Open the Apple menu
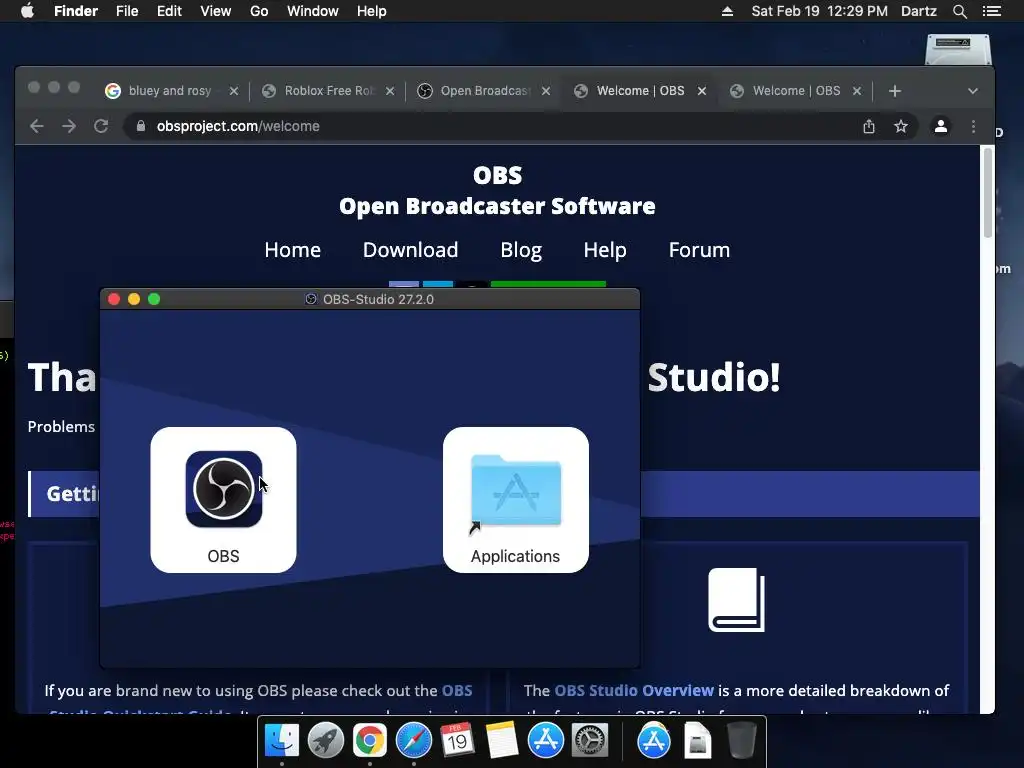 pyautogui.click(x=27, y=11)
